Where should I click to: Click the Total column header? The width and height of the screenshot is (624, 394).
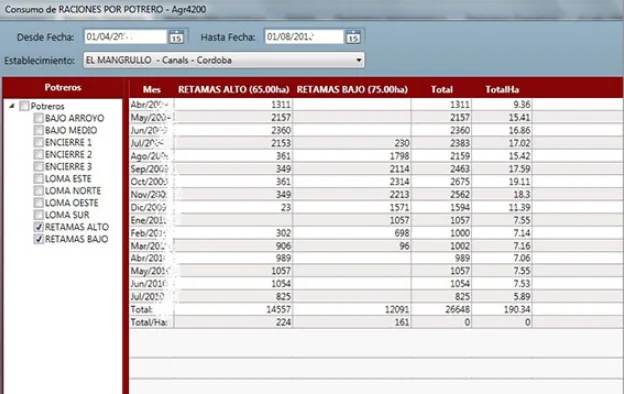click(442, 89)
